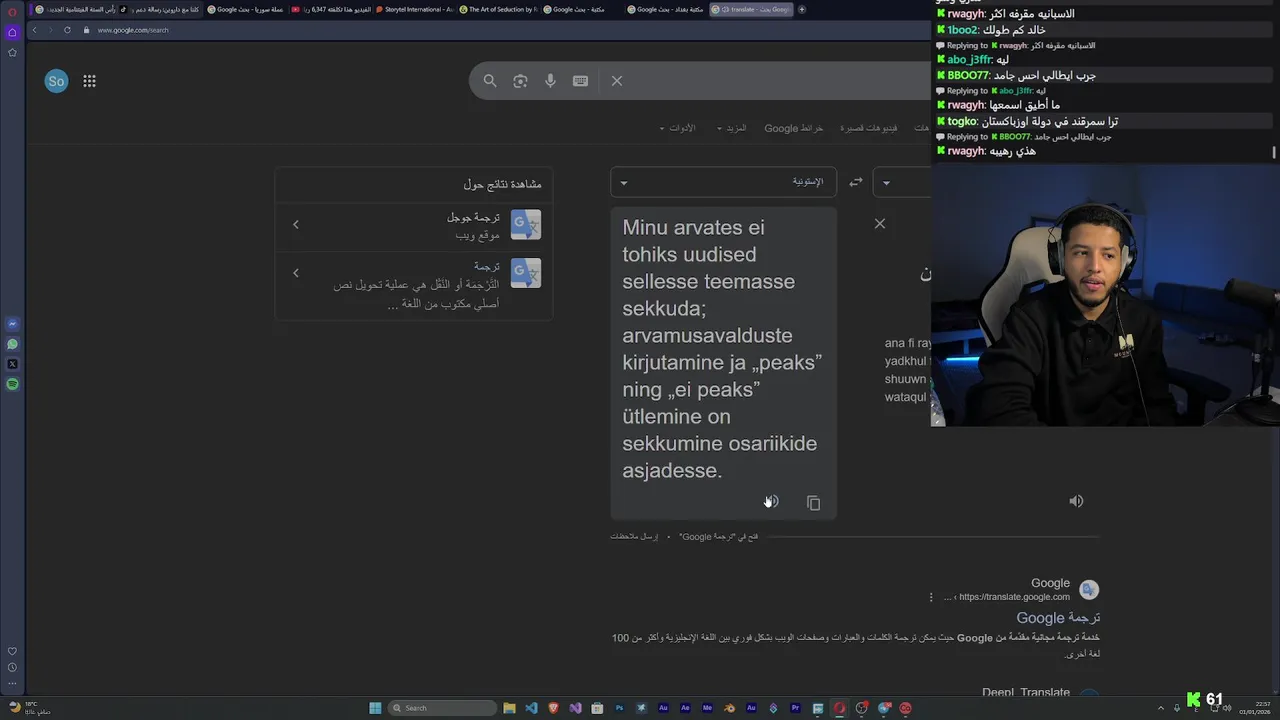Click the address bar URL
This screenshot has width=1280, height=720.
[x=133, y=30]
